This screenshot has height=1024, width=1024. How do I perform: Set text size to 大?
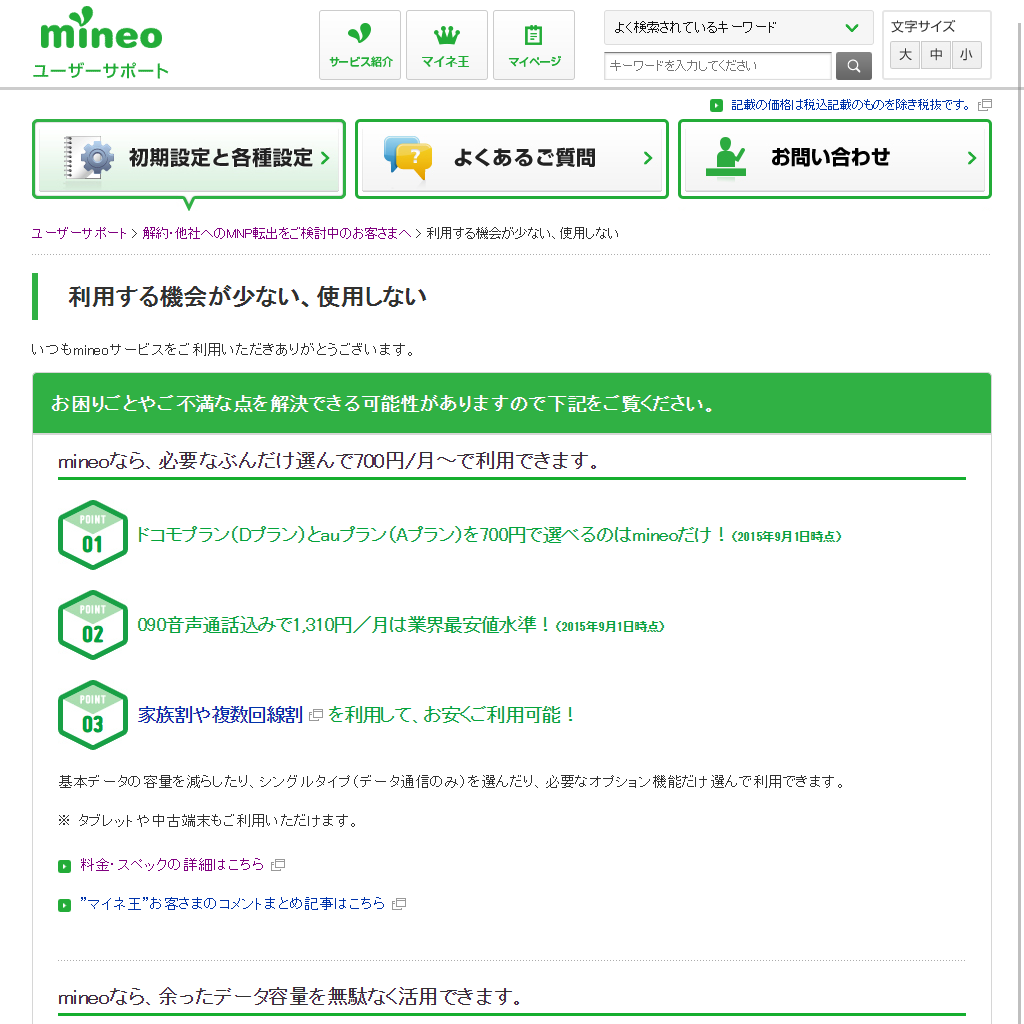pos(905,55)
